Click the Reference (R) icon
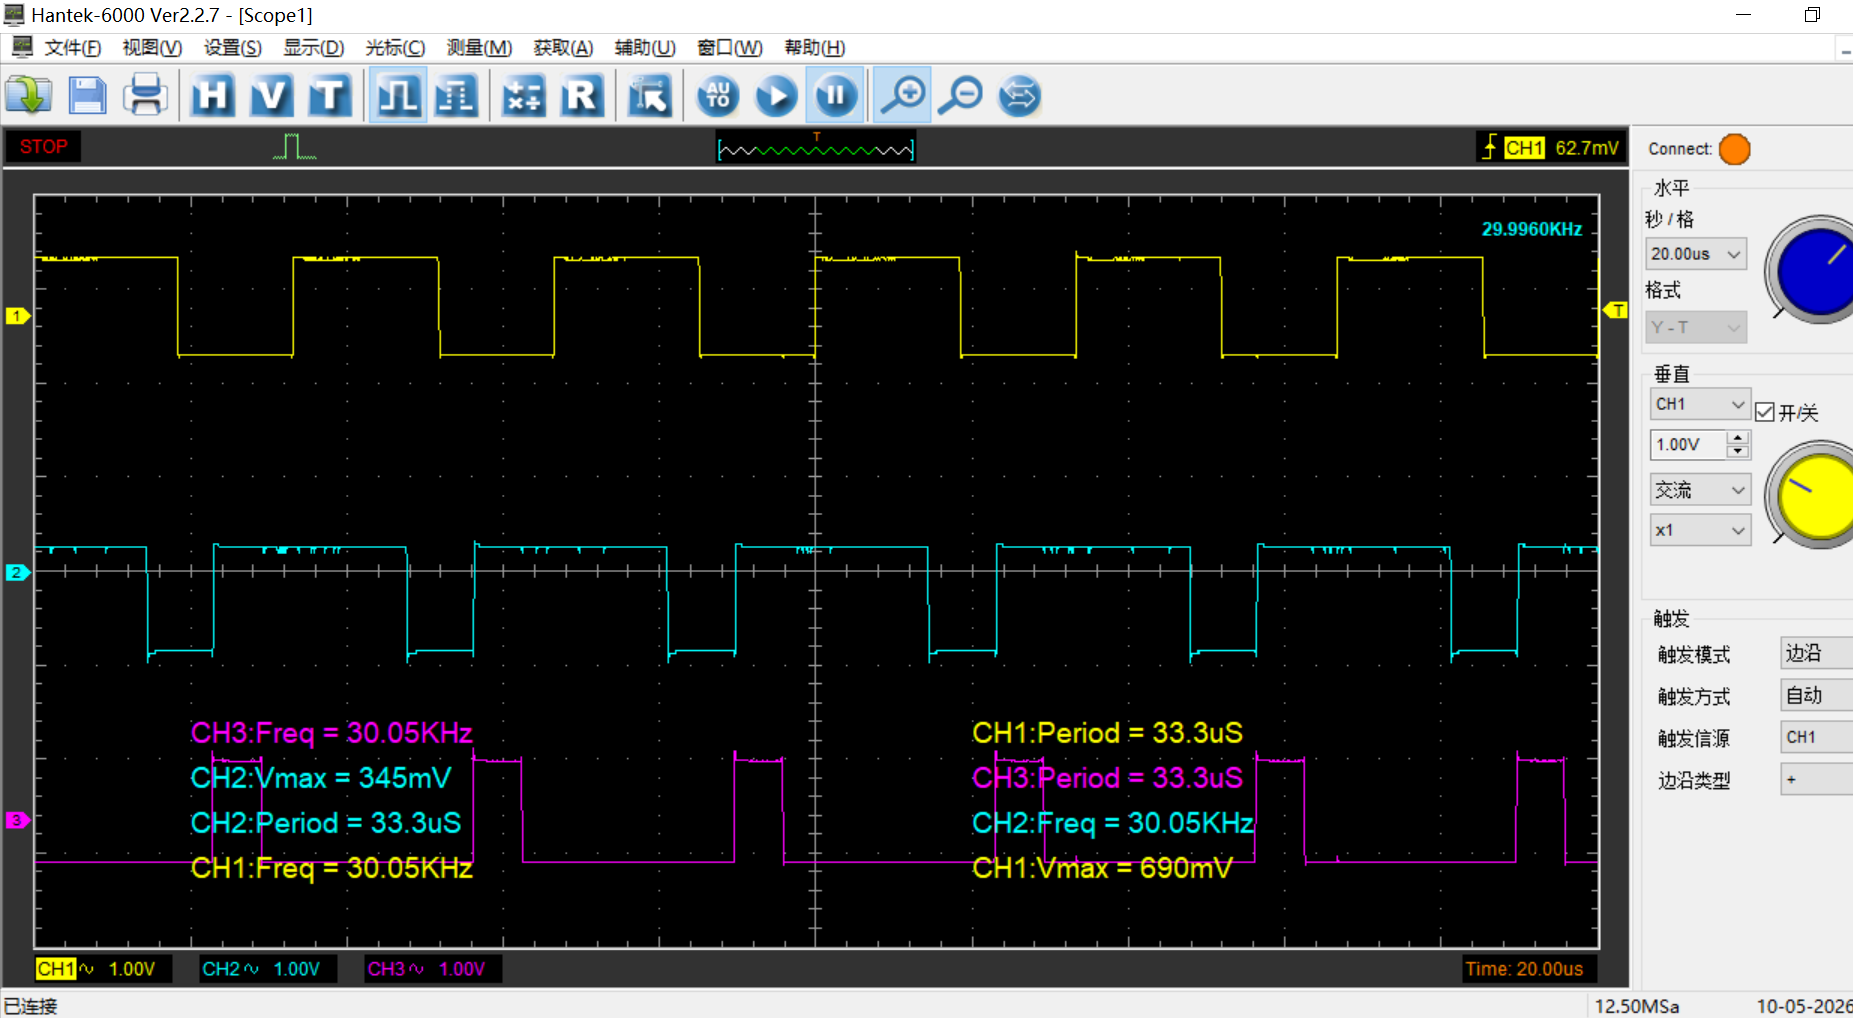This screenshot has height=1018, width=1853. [581, 95]
